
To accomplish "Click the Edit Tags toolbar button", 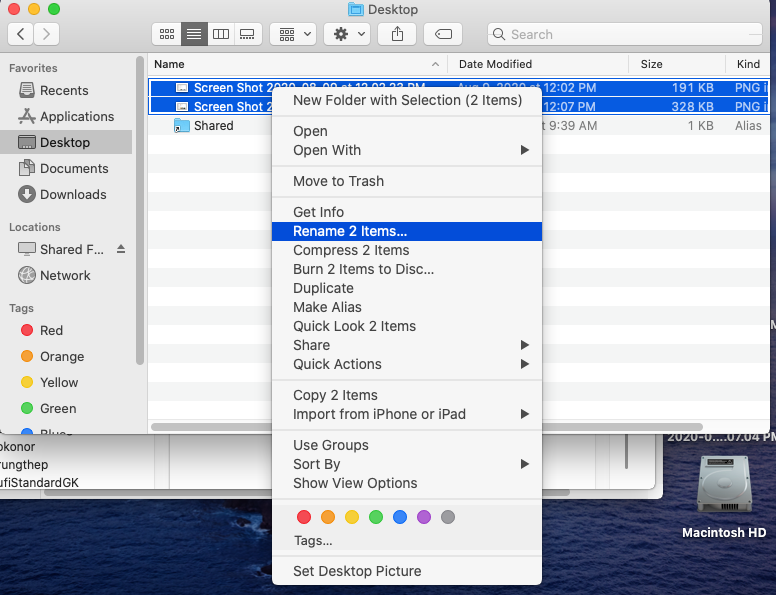I will (443, 34).
